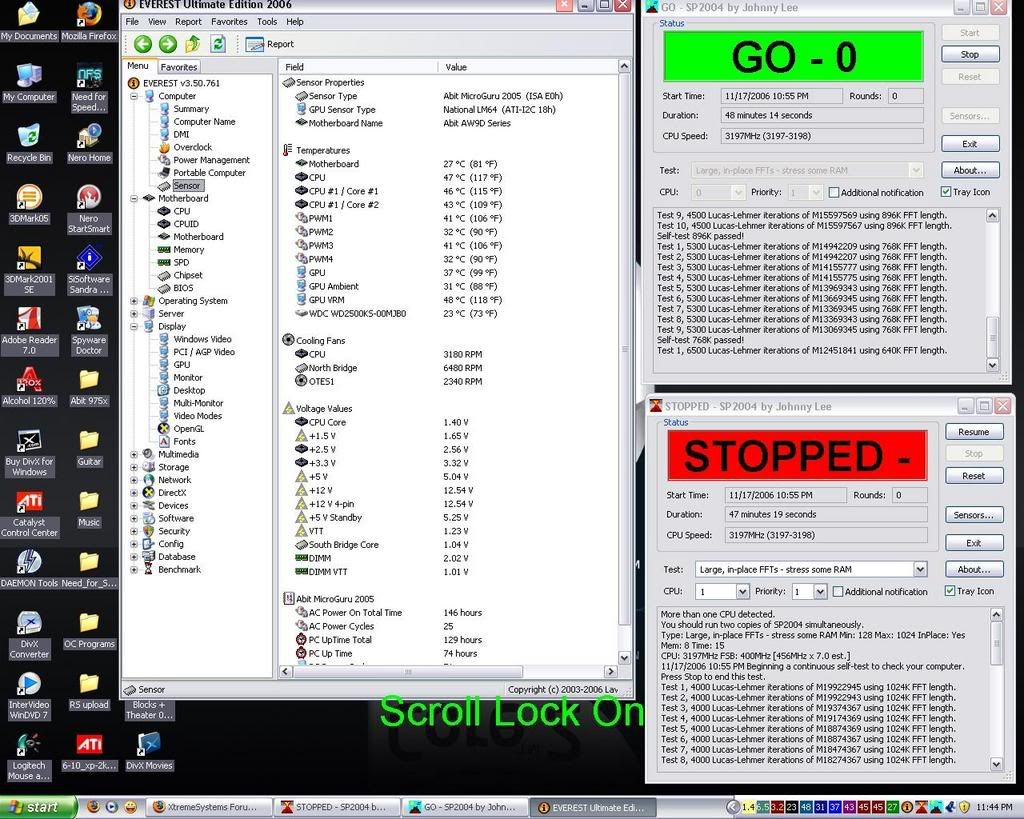
Task: Open the Priority dropdown in STOPPED SP2004 window
Action: point(820,592)
